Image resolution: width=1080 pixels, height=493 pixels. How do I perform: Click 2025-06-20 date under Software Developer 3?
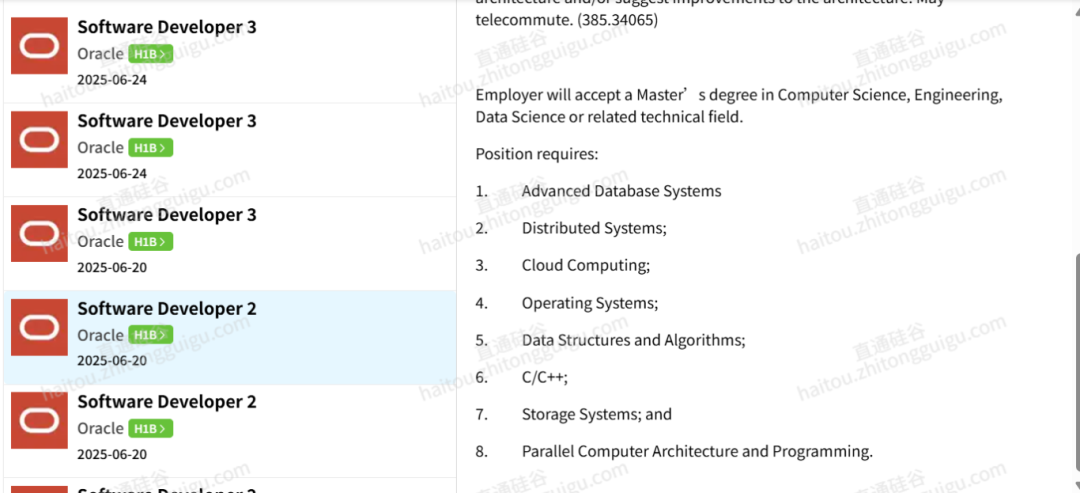tap(112, 267)
